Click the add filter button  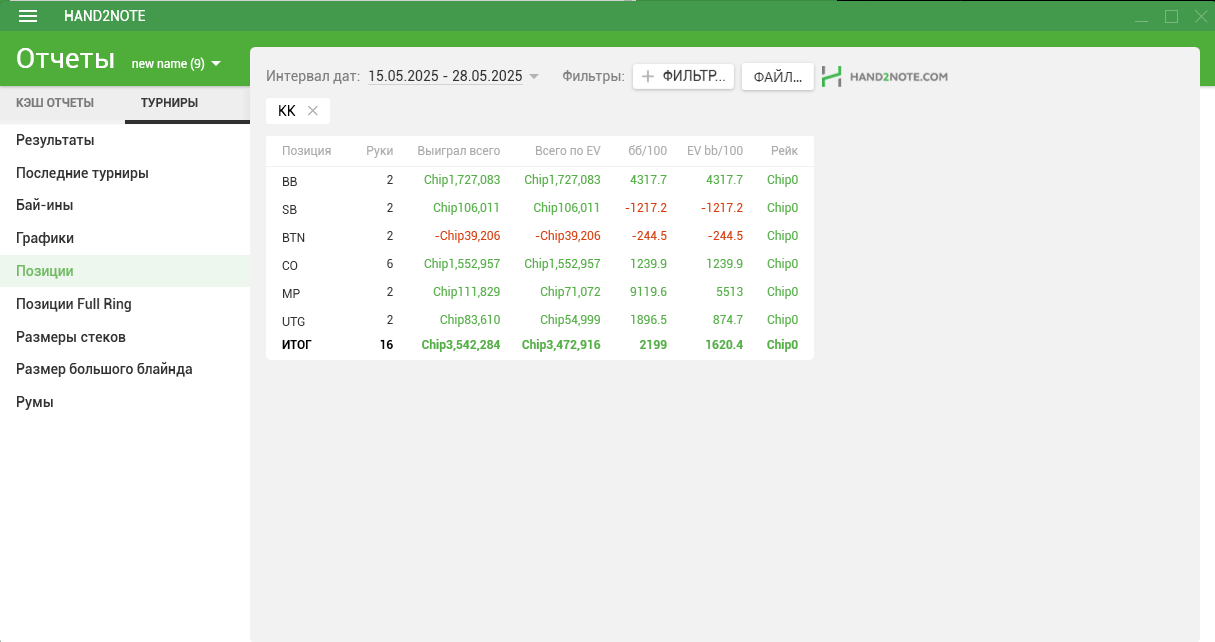pyautogui.click(x=683, y=77)
